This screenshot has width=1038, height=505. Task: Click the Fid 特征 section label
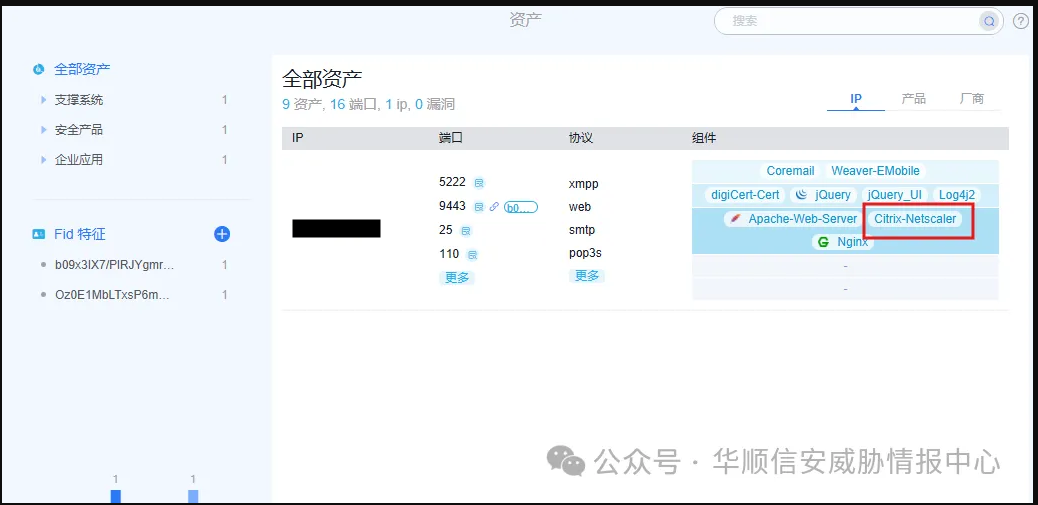78,234
